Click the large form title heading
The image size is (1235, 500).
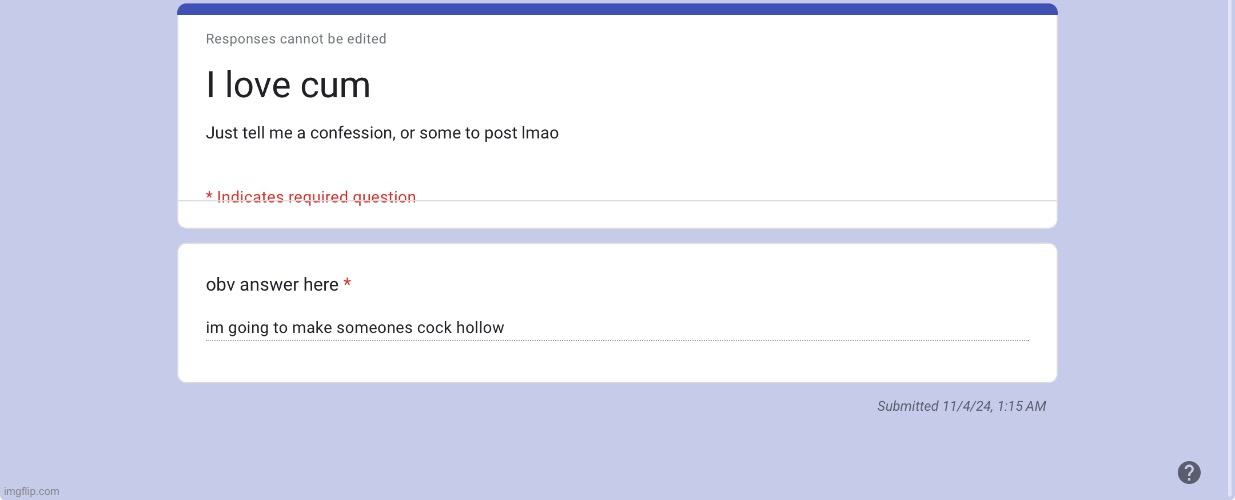[x=288, y=85]
